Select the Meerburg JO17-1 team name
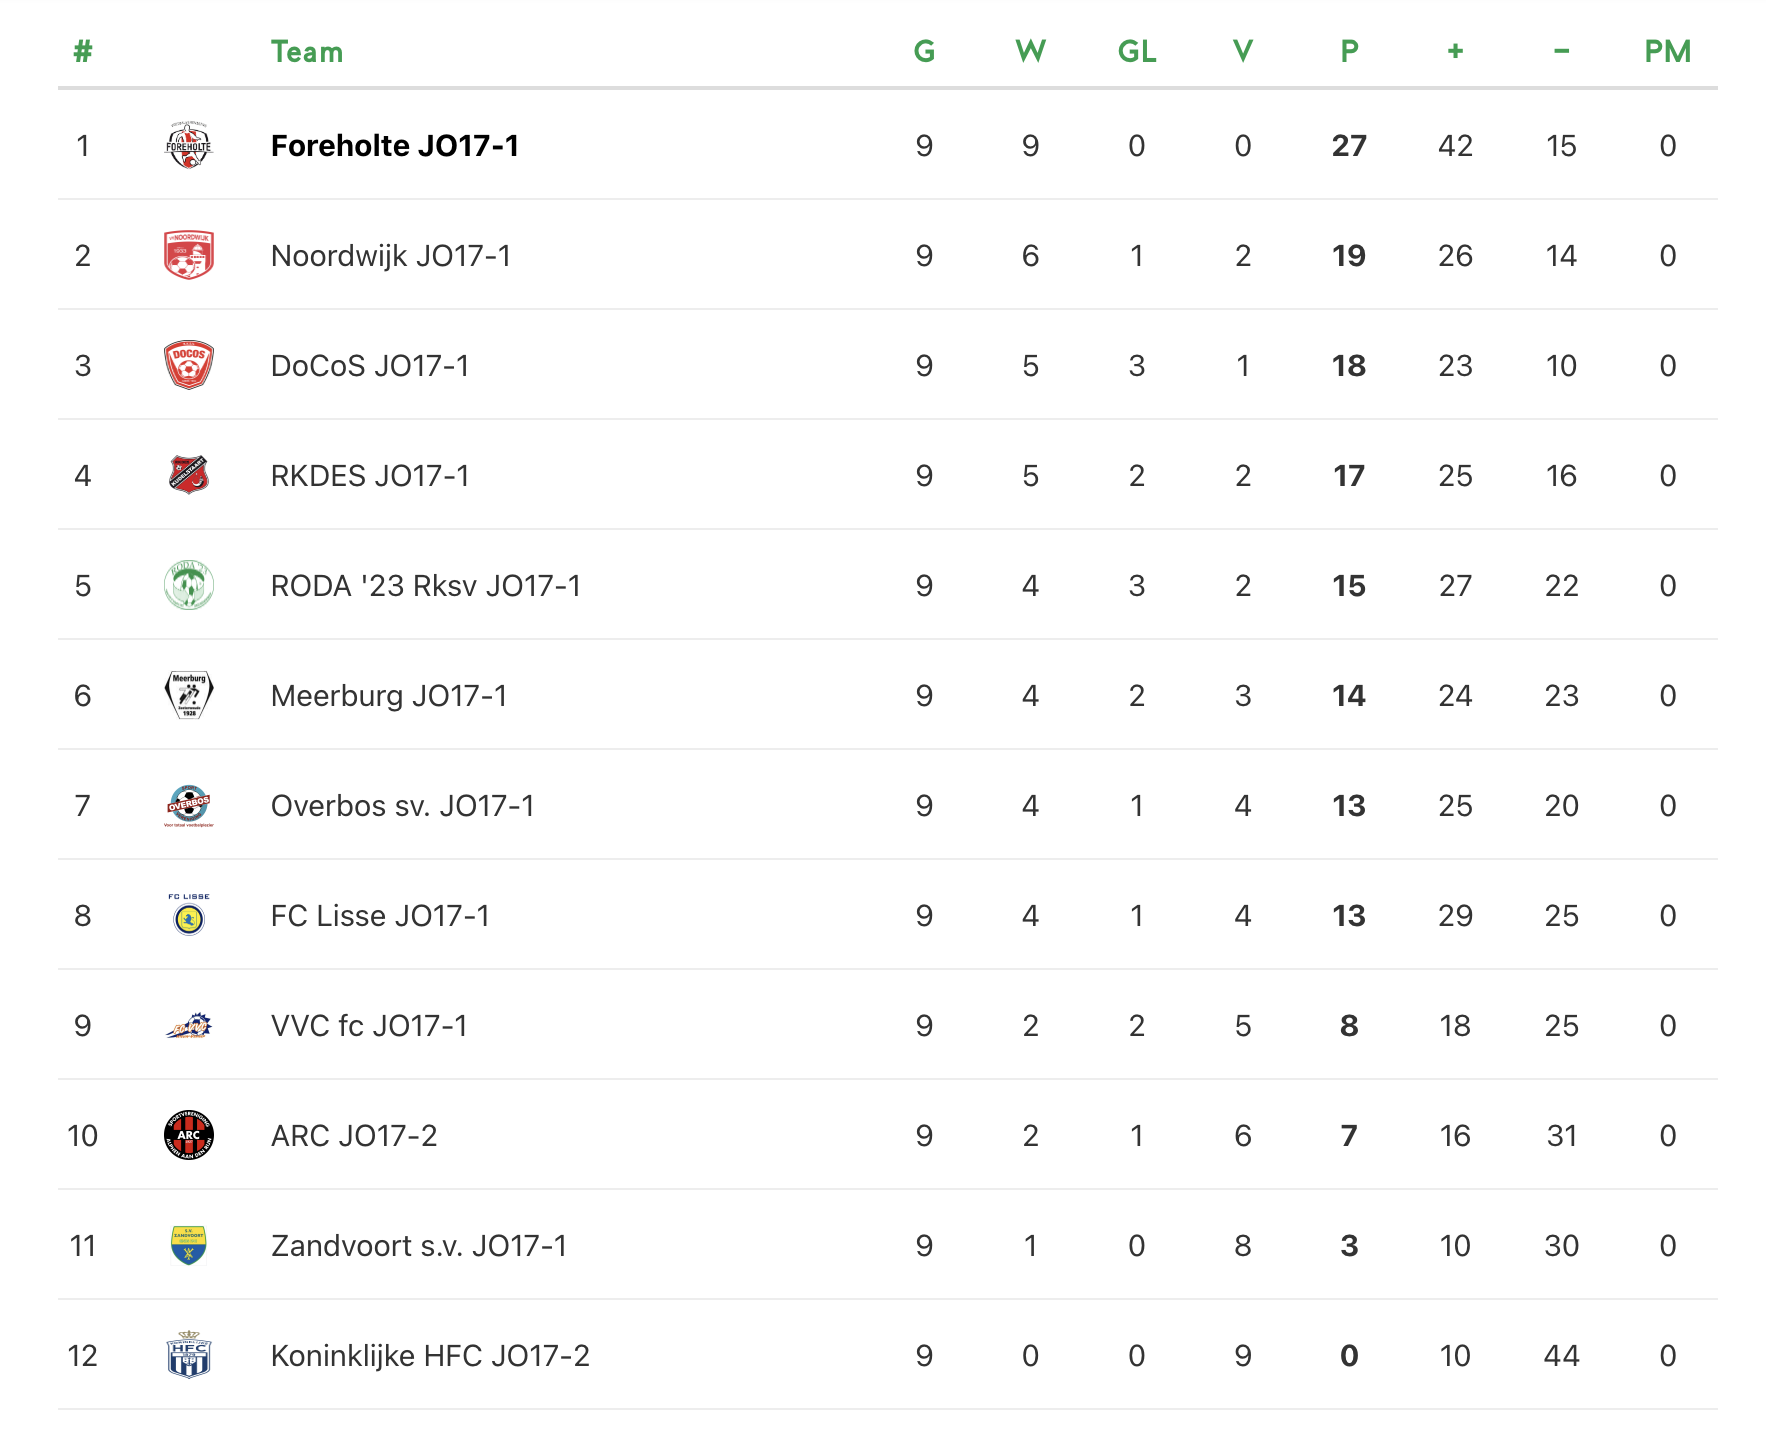This screenshot has width=1766, height=1446. 389,696
